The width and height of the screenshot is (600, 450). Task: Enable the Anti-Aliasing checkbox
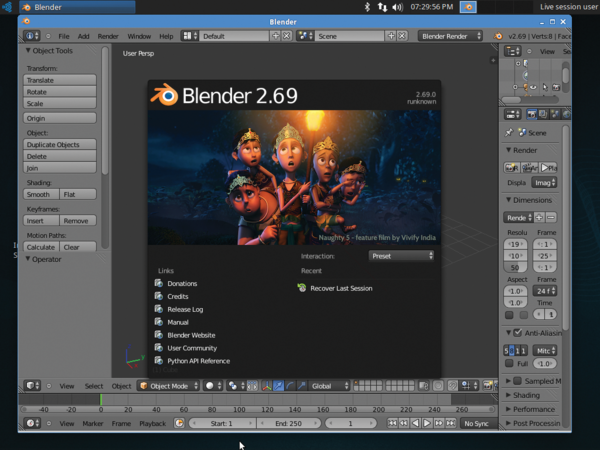[x=517, y=333]
